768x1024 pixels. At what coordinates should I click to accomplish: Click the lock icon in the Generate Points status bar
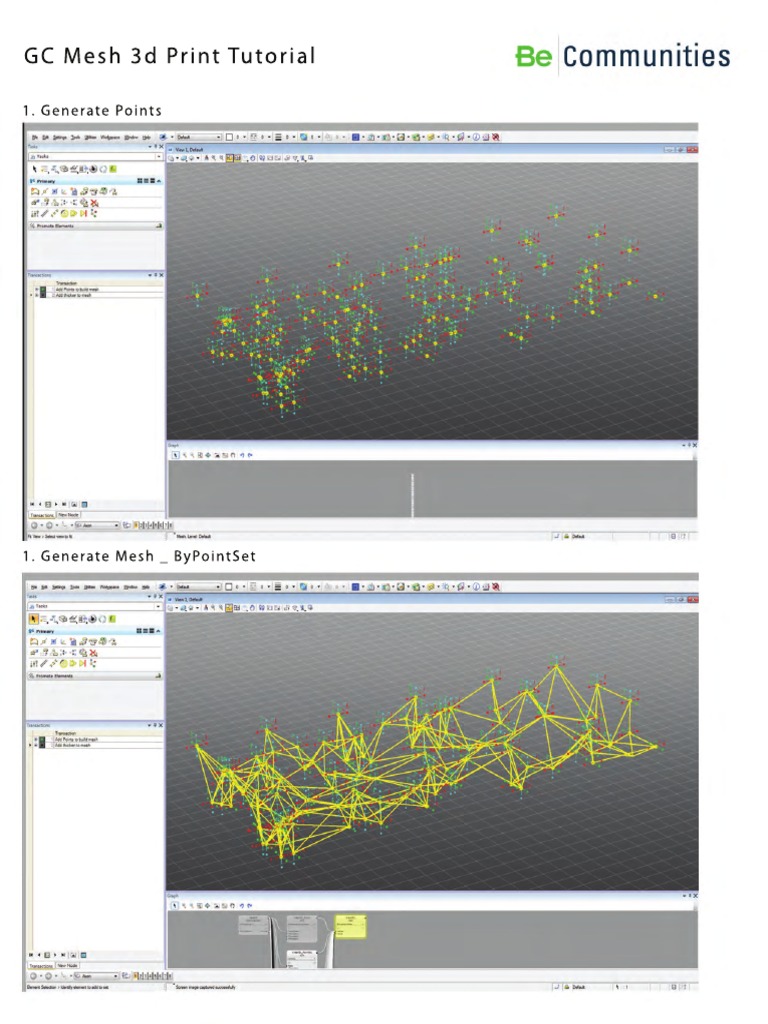pyautogui.click(x=567, y=536)
